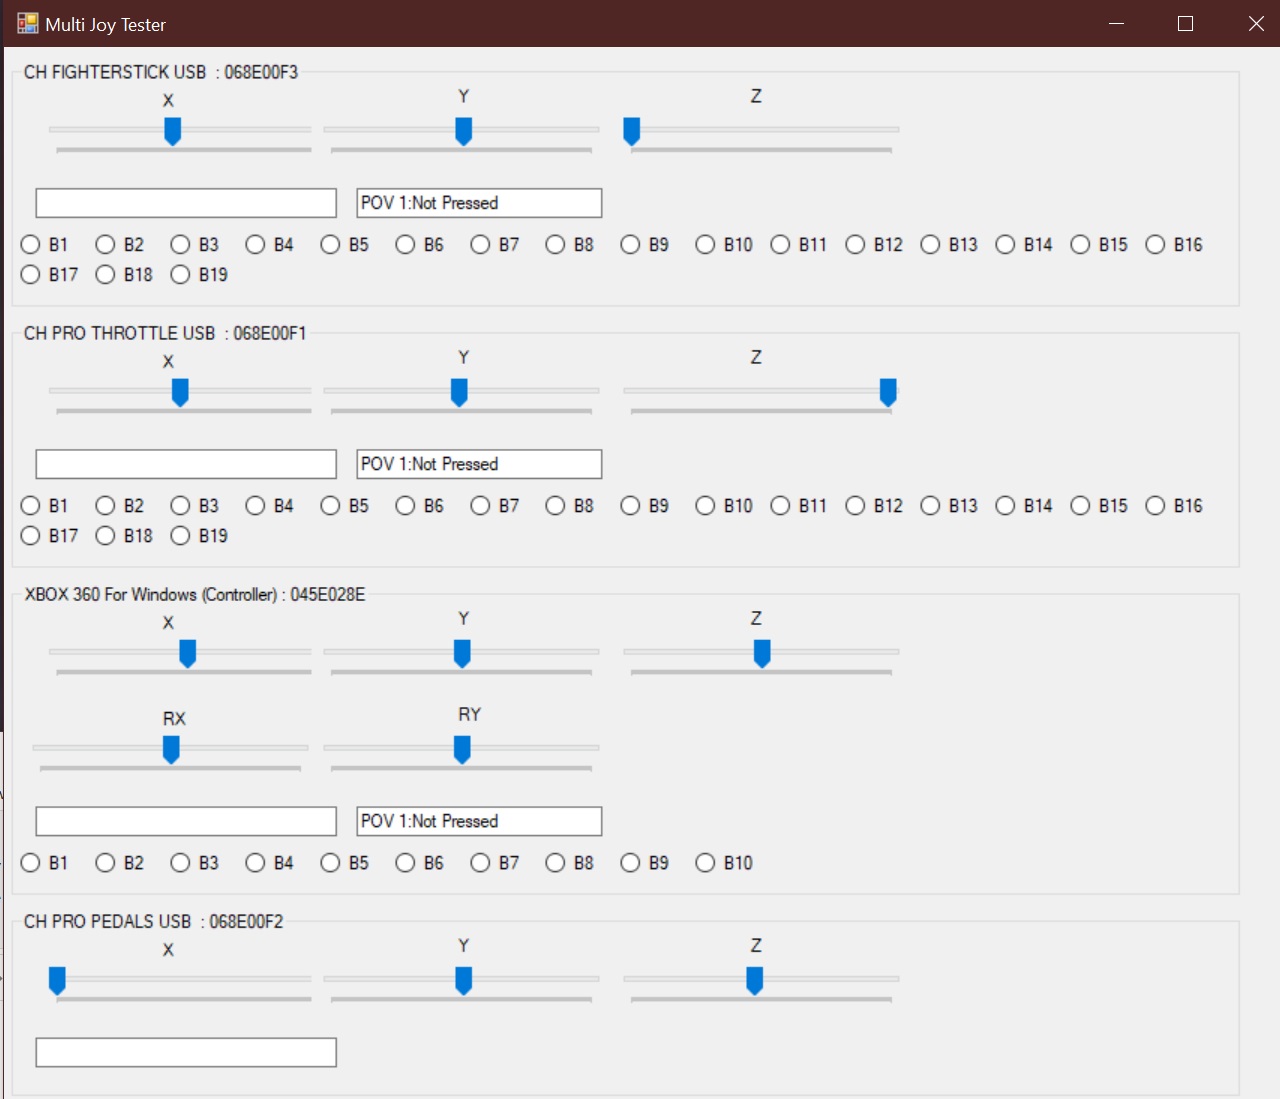Click the RX axis slider of XBOX 360 controller

170,750
